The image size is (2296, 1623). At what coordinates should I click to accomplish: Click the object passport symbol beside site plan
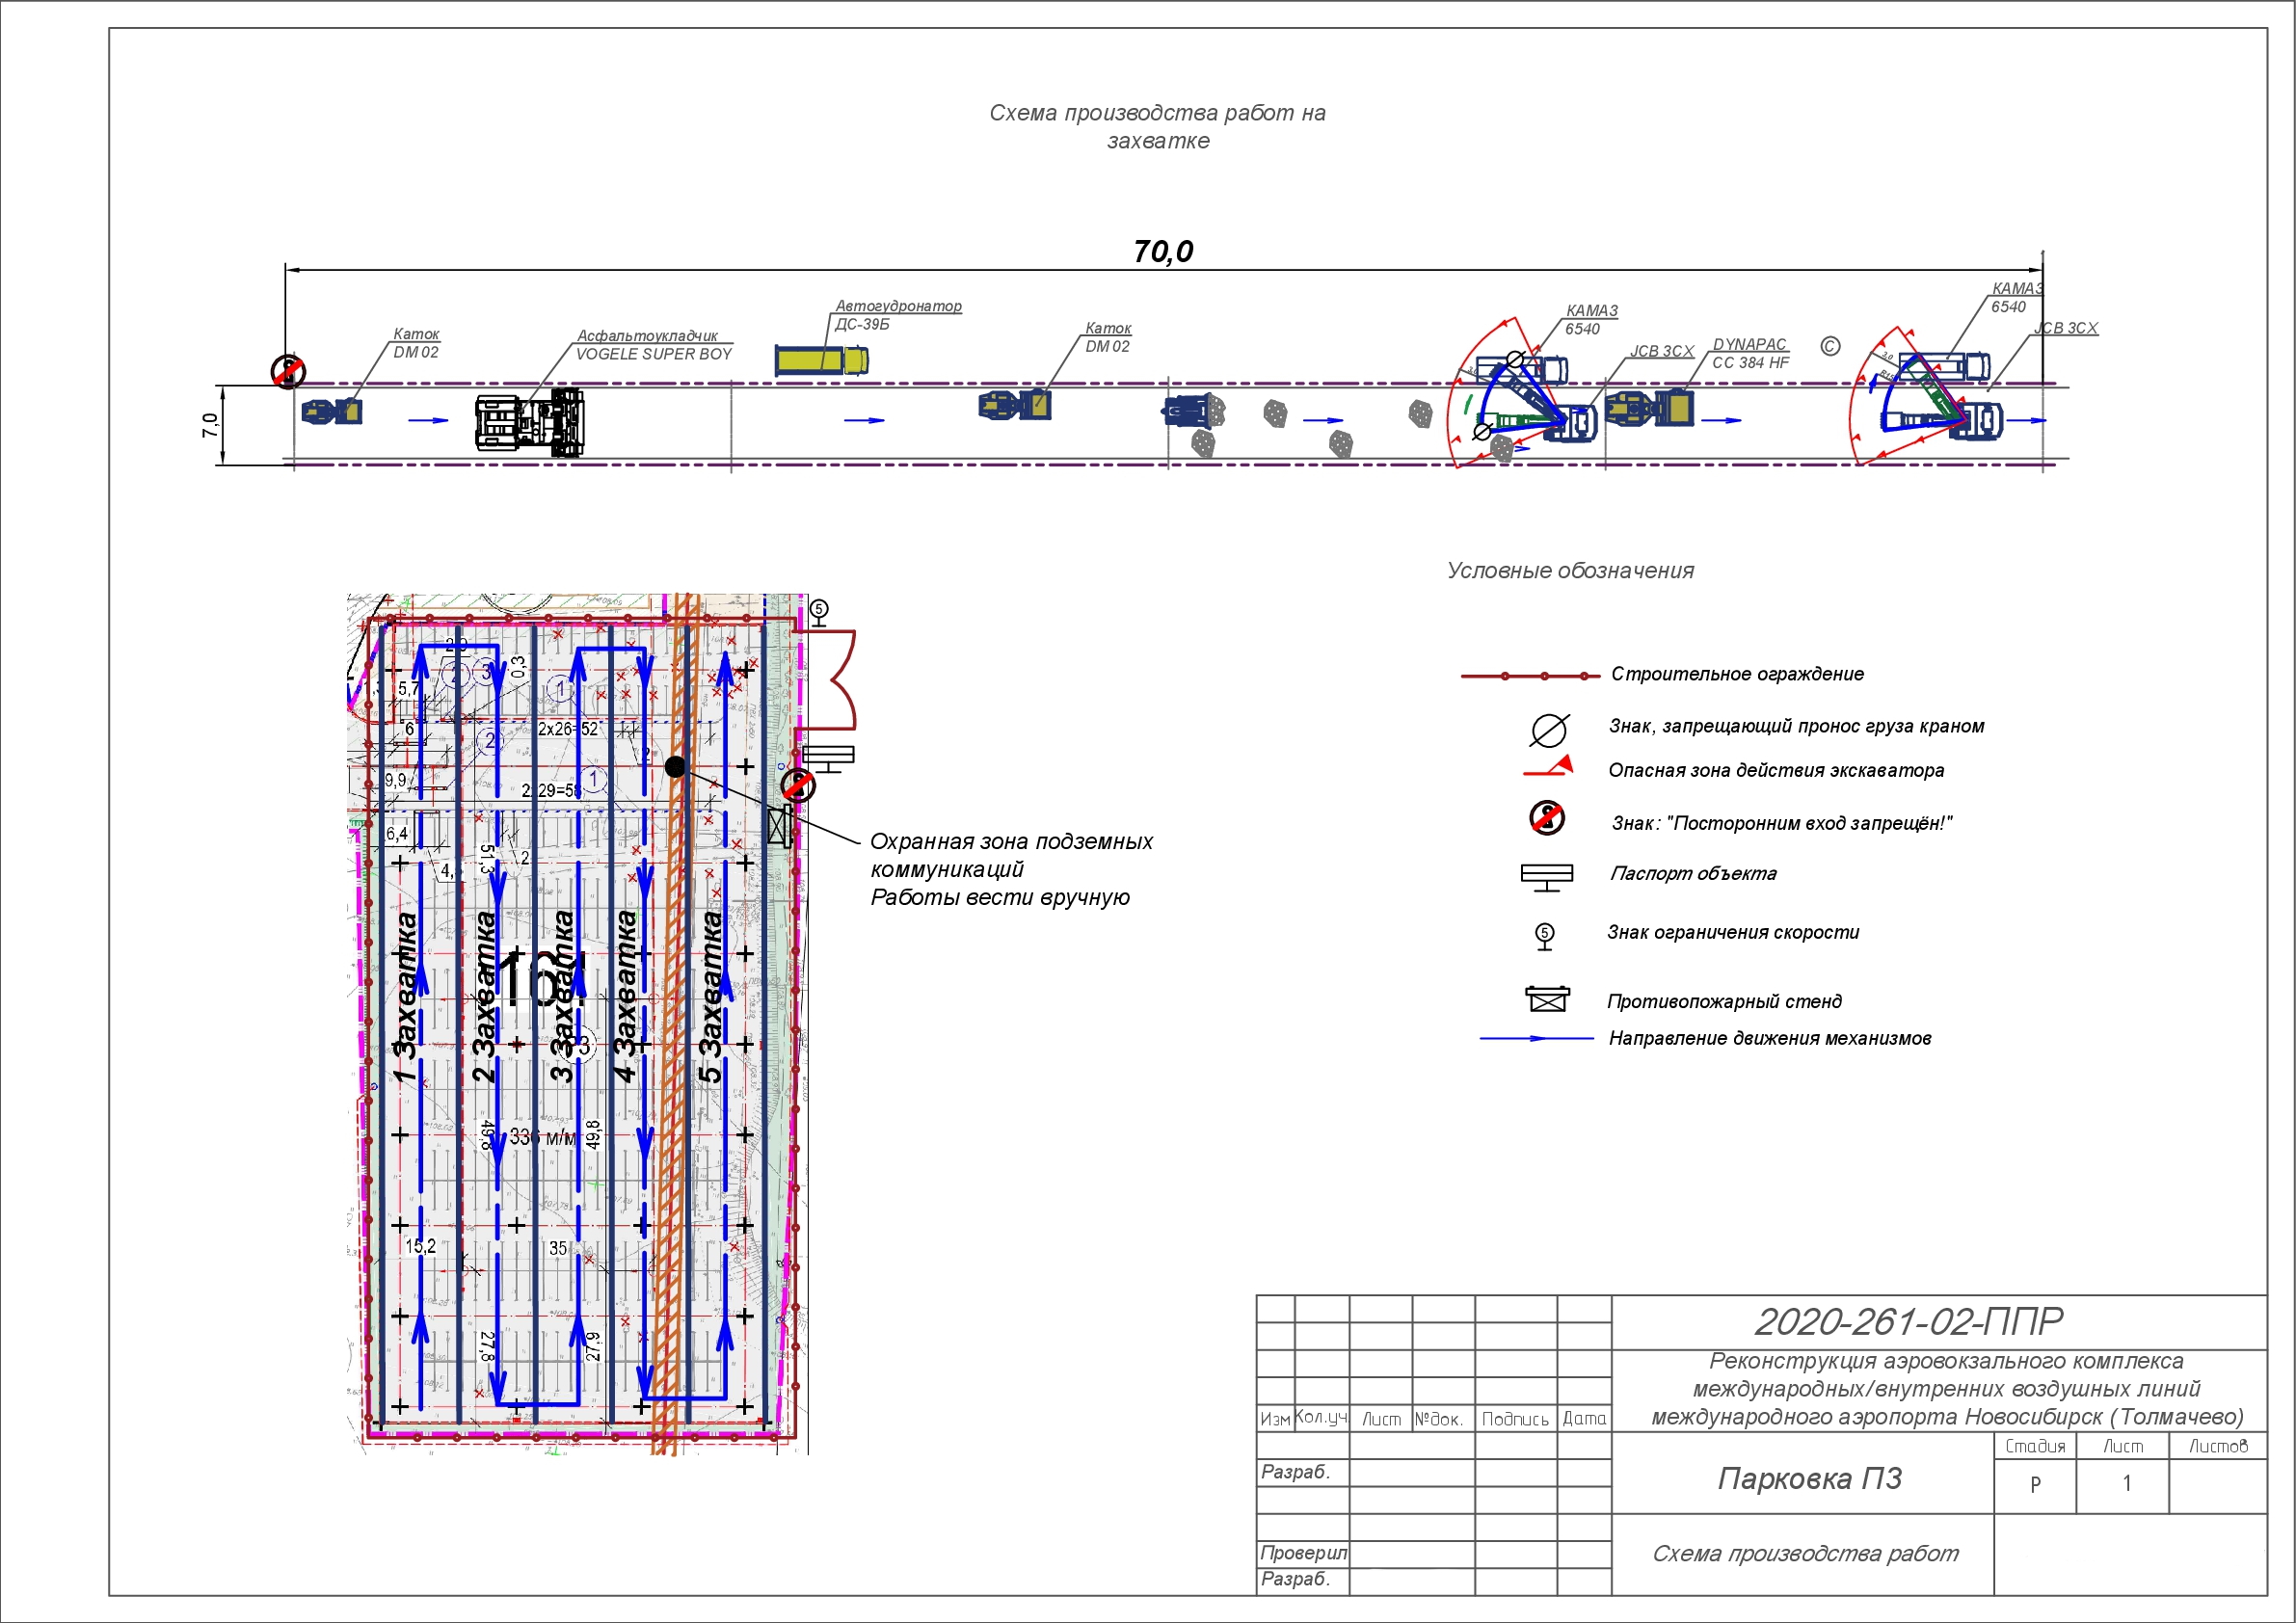[829, 759]
